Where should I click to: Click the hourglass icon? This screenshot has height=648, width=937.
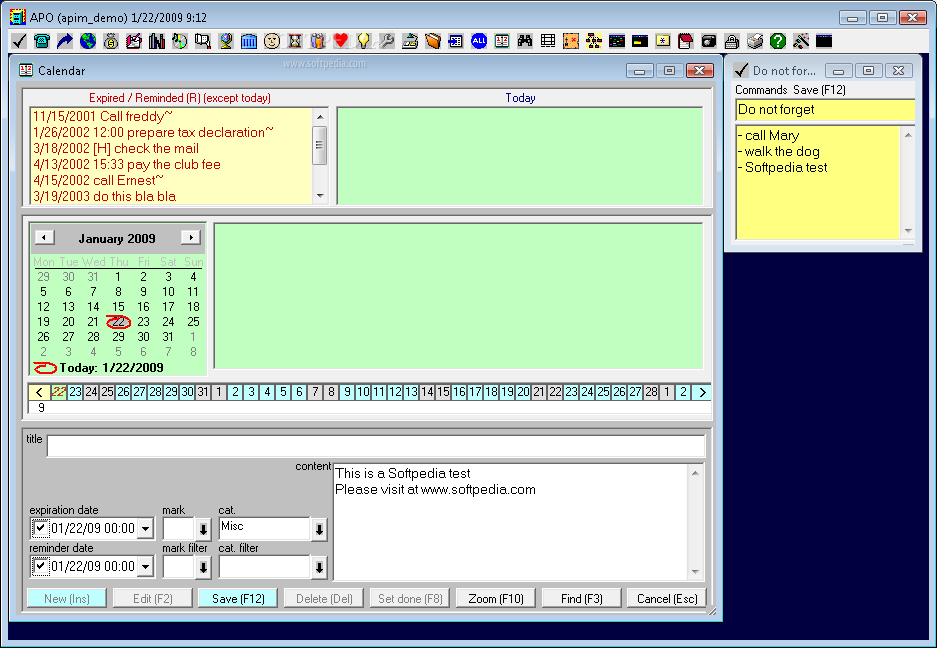295,41
